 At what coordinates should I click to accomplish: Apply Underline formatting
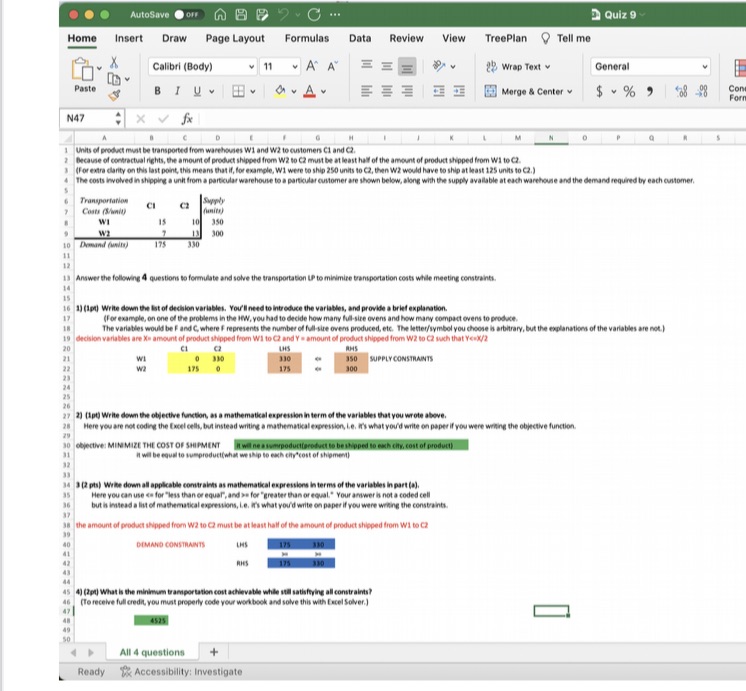pos(197,91)
